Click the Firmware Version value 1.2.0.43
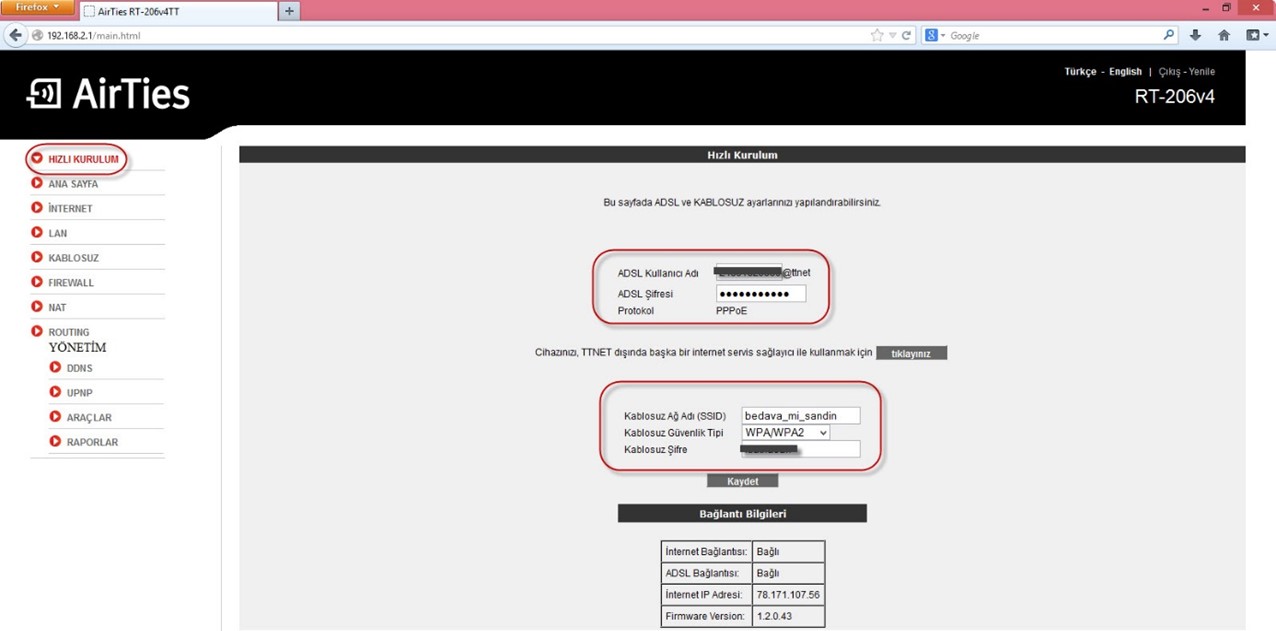 774,617
